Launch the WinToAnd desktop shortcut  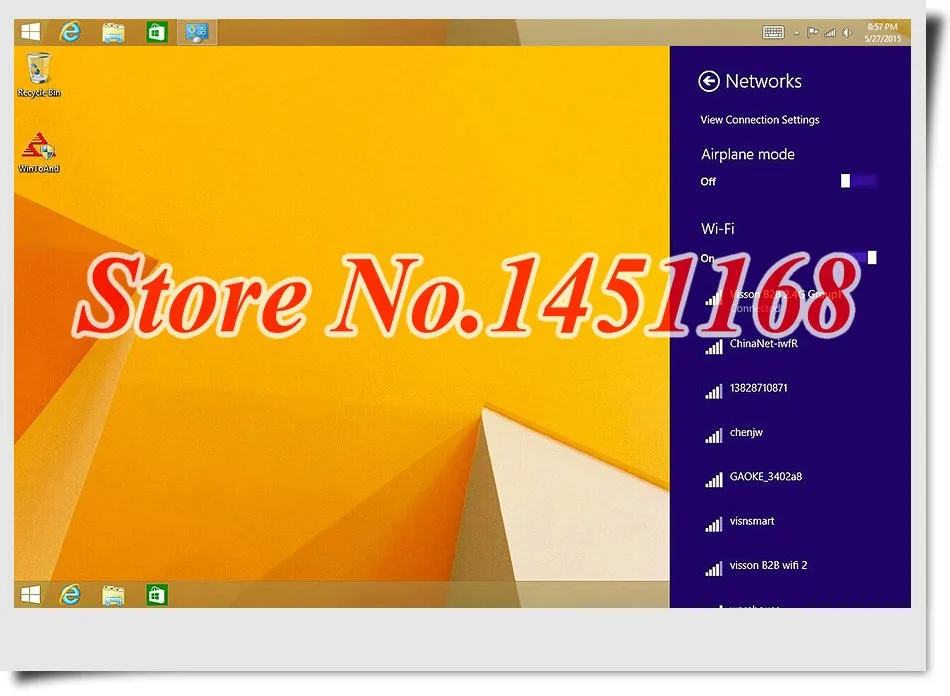(39, 153)
